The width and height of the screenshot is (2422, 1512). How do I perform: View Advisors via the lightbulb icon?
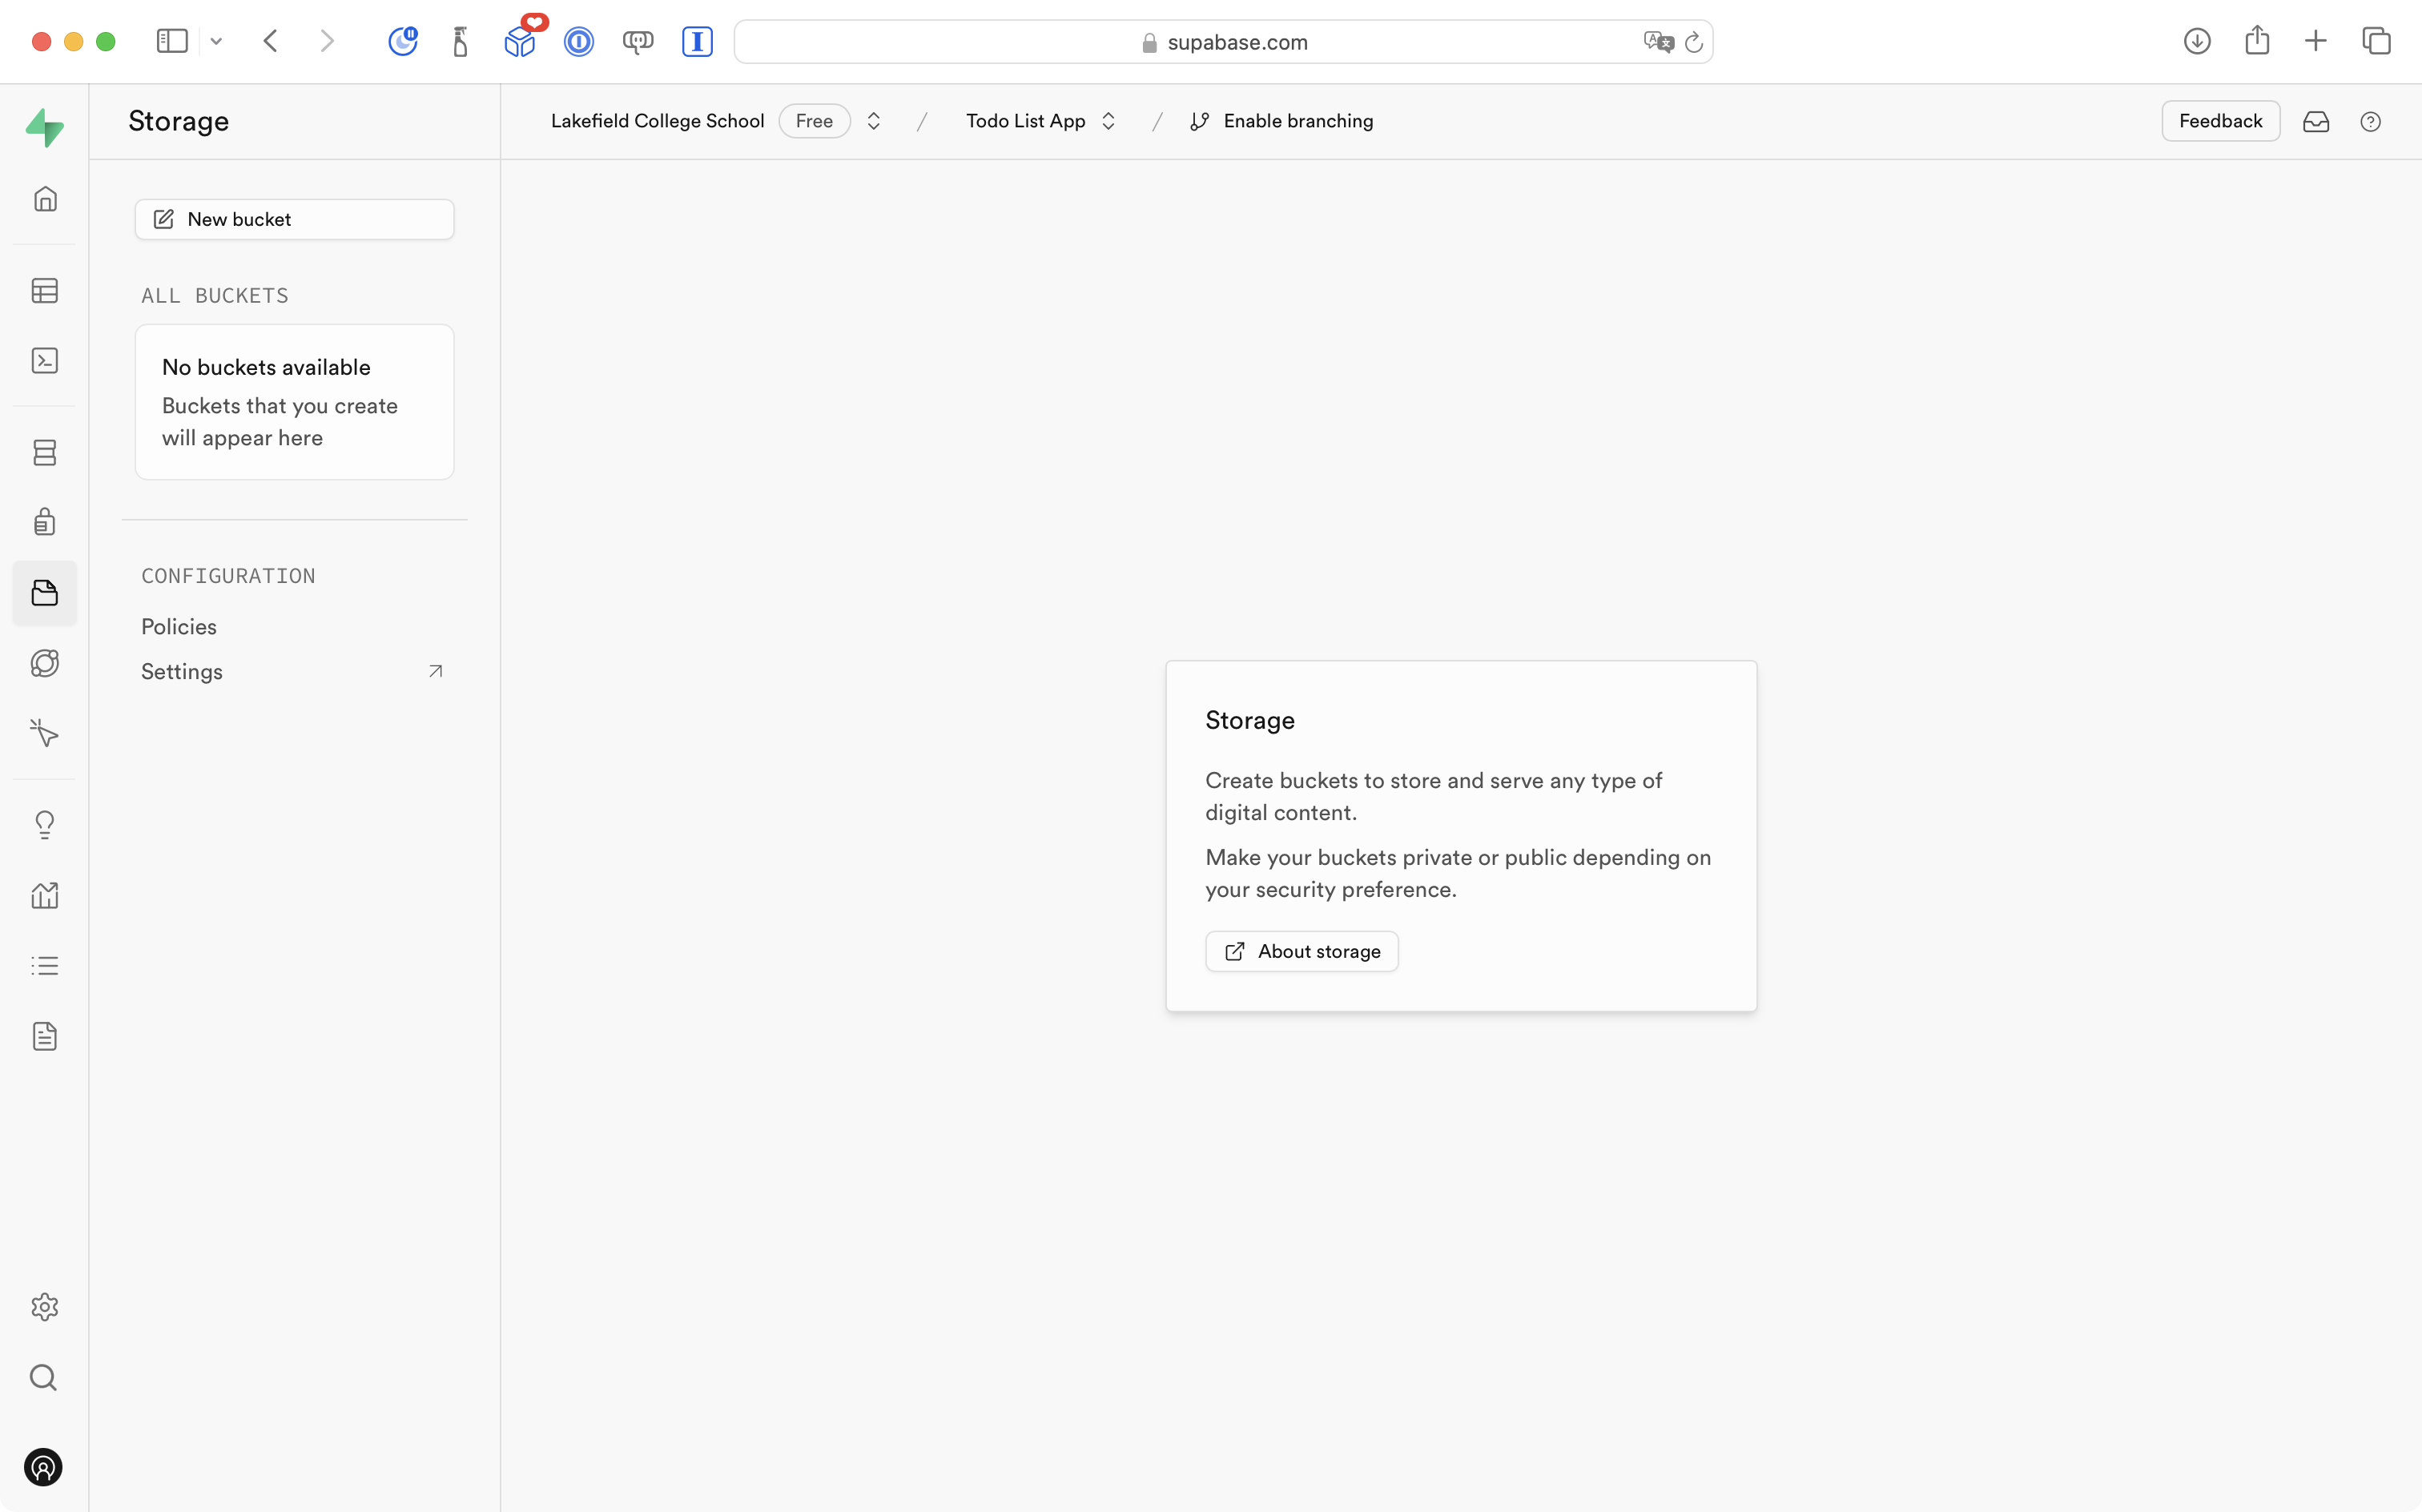tap(44, 824)
